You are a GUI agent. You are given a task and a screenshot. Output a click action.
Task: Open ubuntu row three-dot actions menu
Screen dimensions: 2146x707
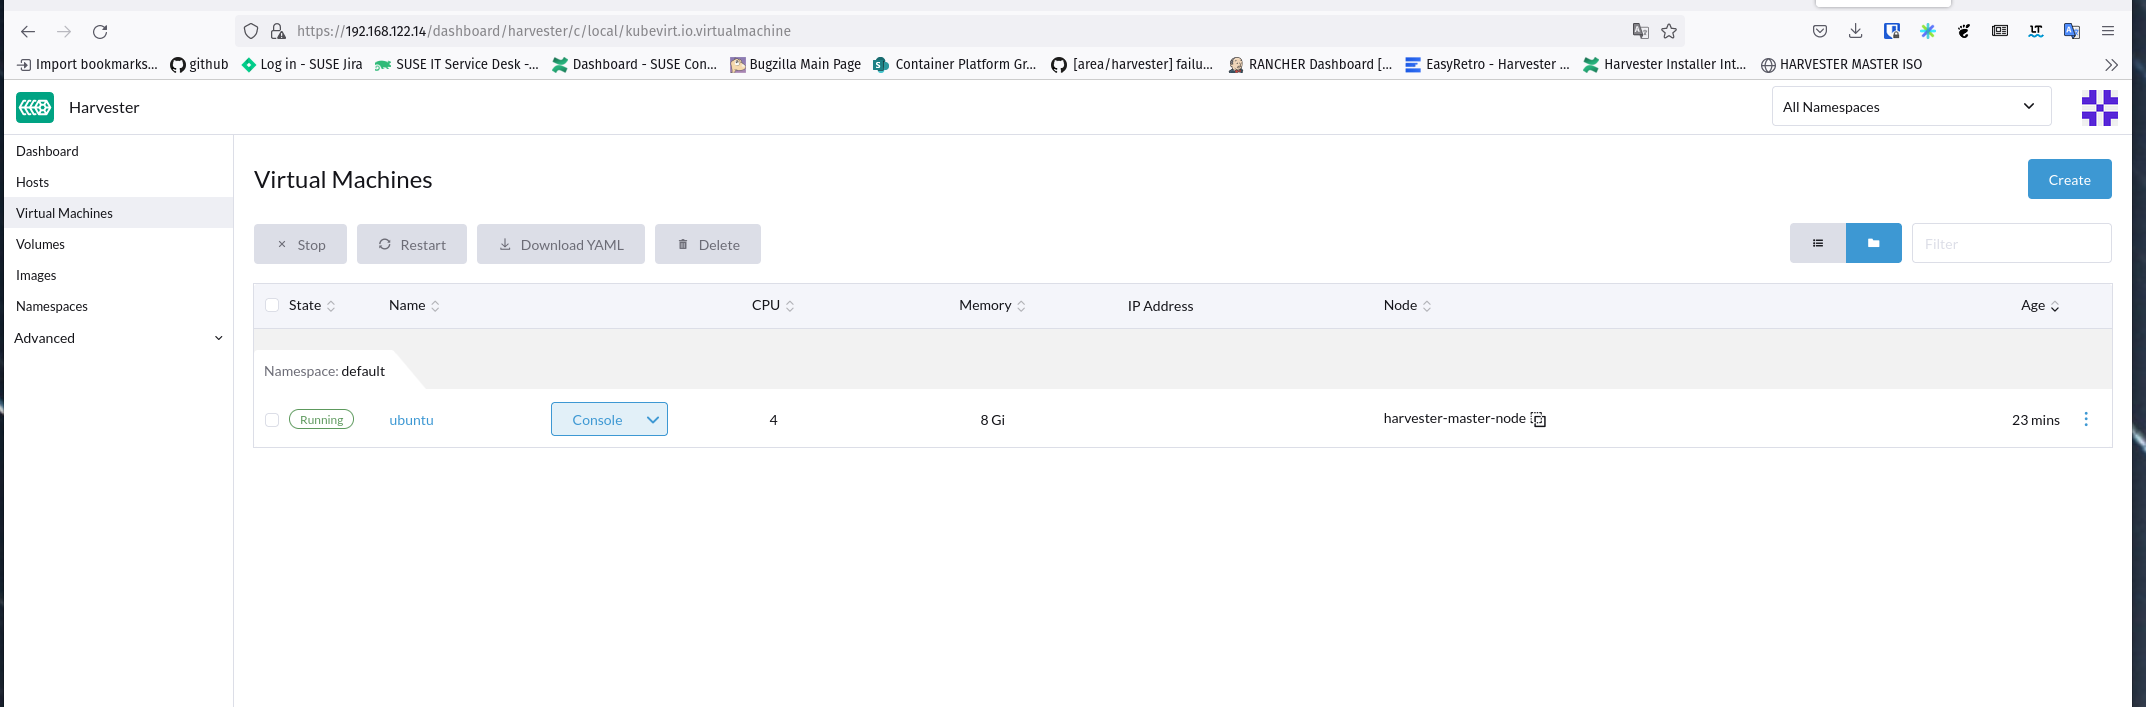(2086, 419)
